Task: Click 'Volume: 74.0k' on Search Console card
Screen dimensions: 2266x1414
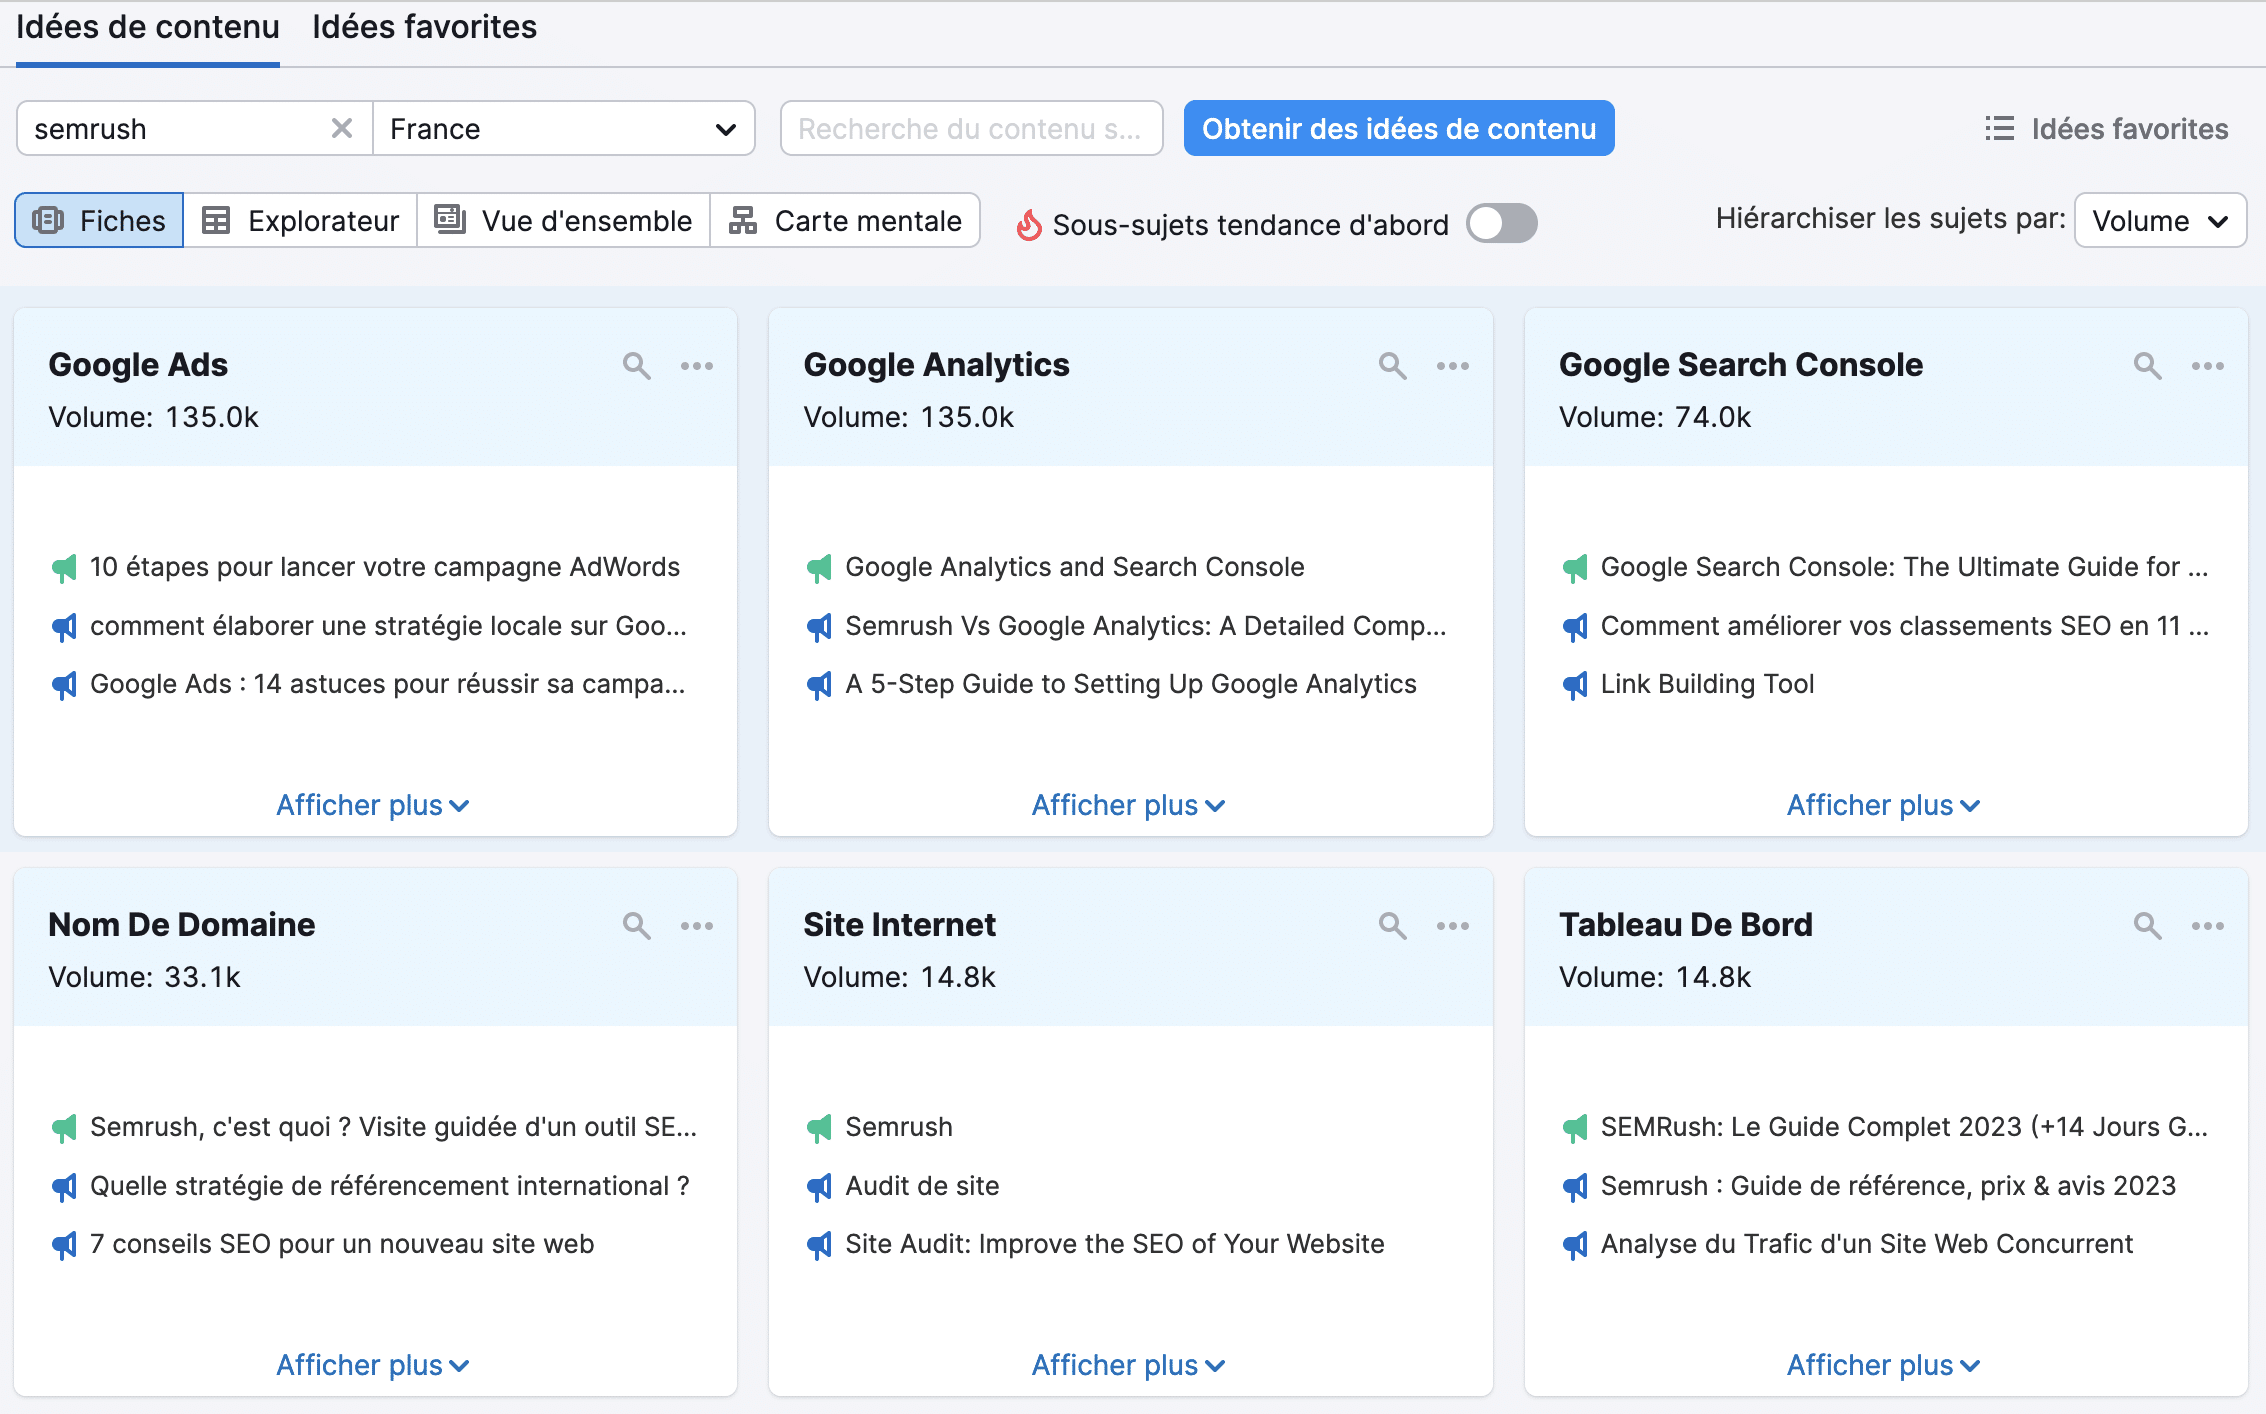Action: pos(1655,417)
